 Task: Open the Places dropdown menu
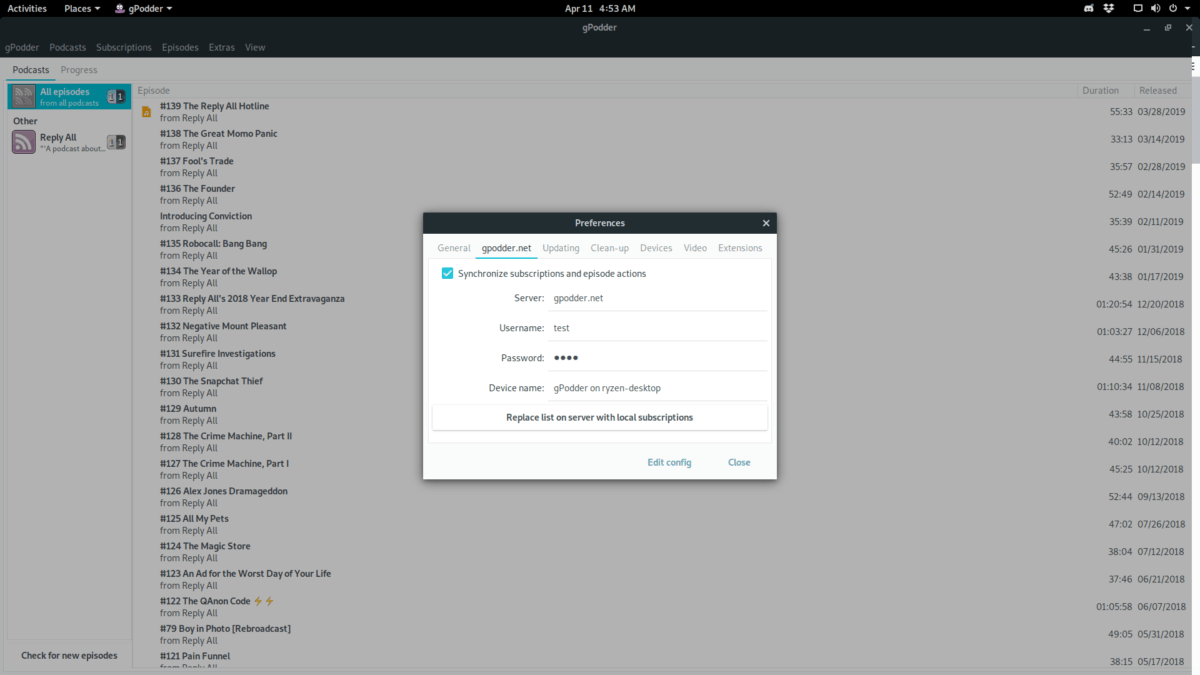click(82, 8)
